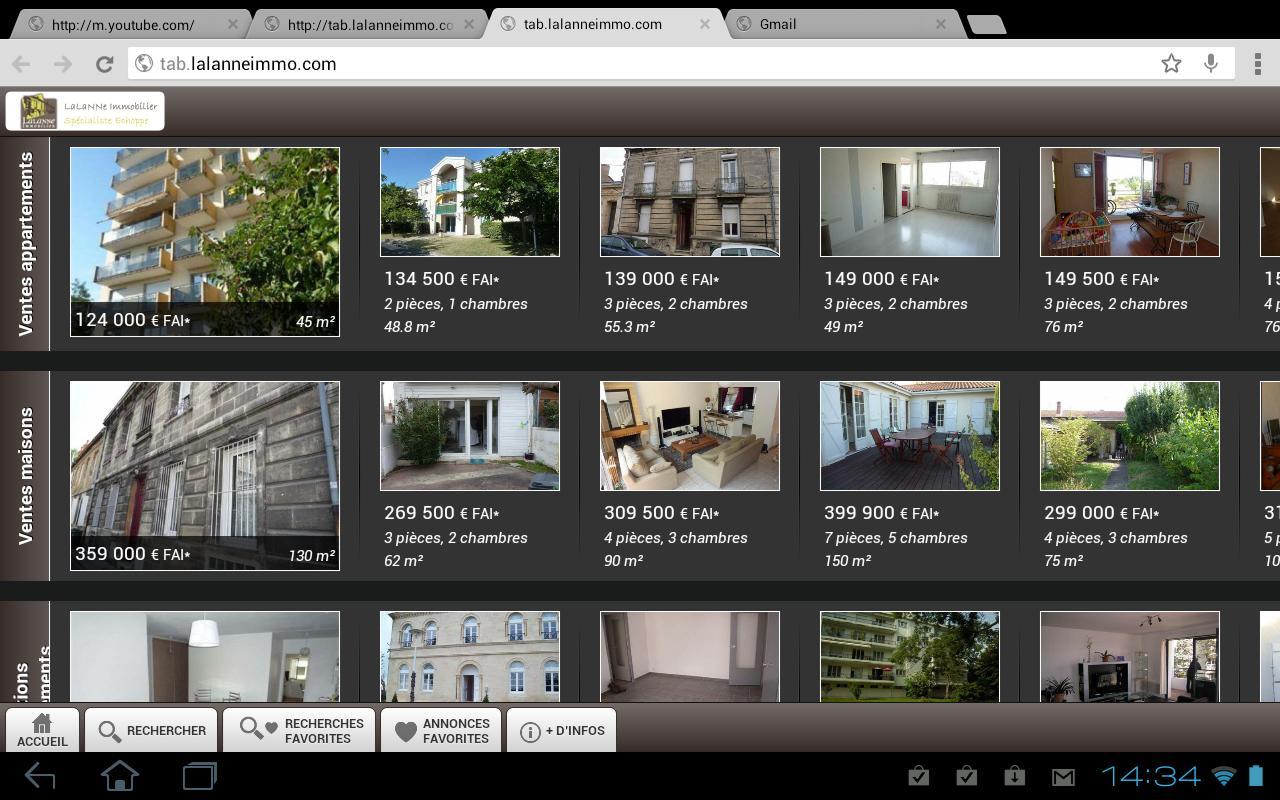Click the Lalanne Immobilier logo
The height and width of the screenshot is (800, 1280).
point(85,111)
